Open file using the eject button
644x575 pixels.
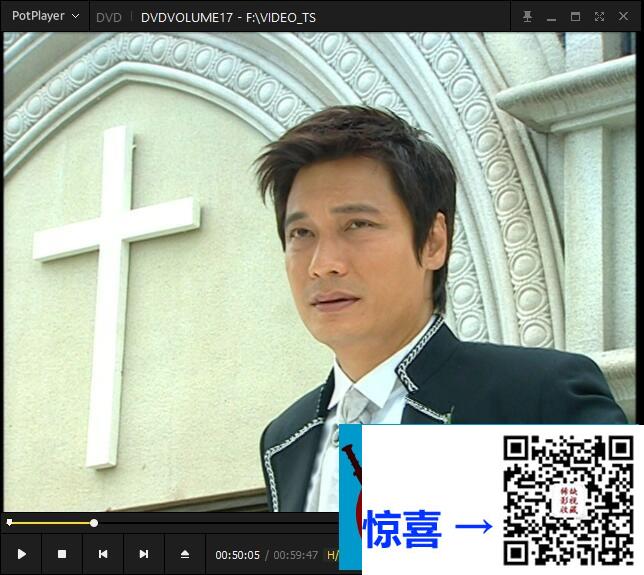click(185, 554)
